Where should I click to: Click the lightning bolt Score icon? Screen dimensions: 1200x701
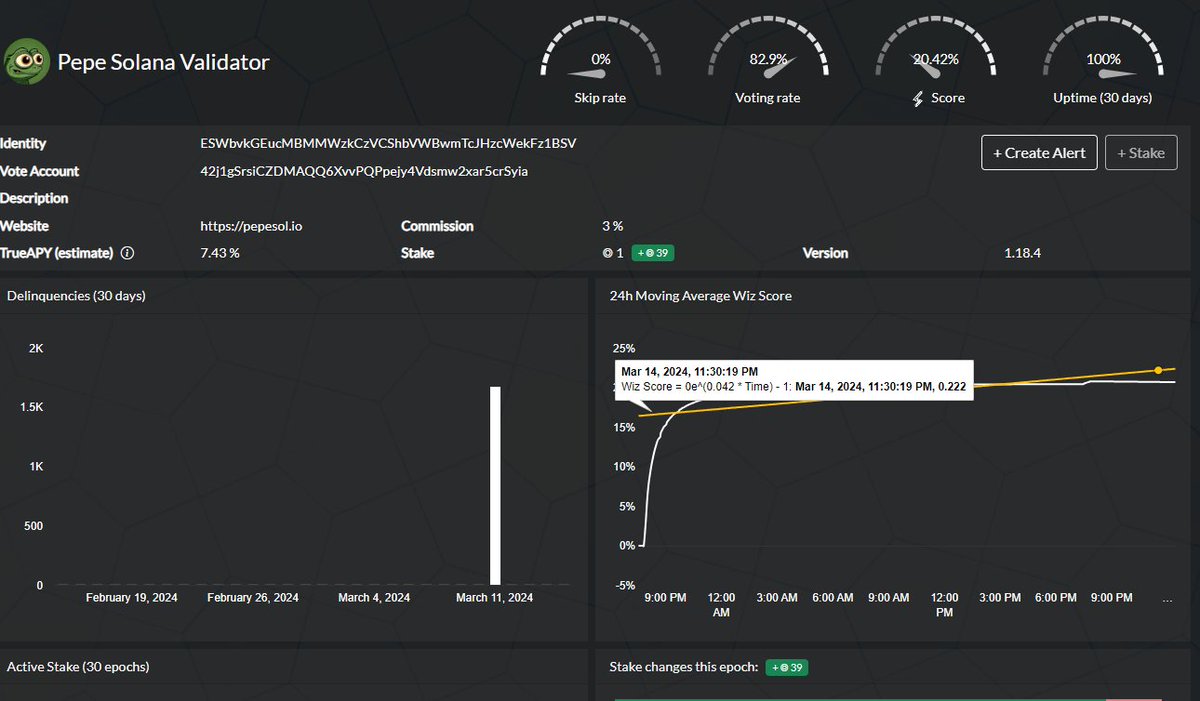pyautogui.click(x=918, y=98)
